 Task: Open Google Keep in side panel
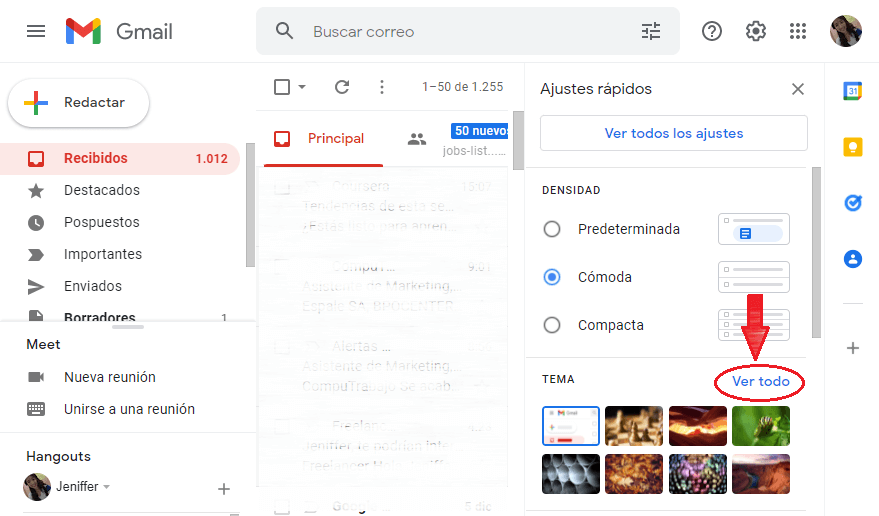(x=852, y=147)
